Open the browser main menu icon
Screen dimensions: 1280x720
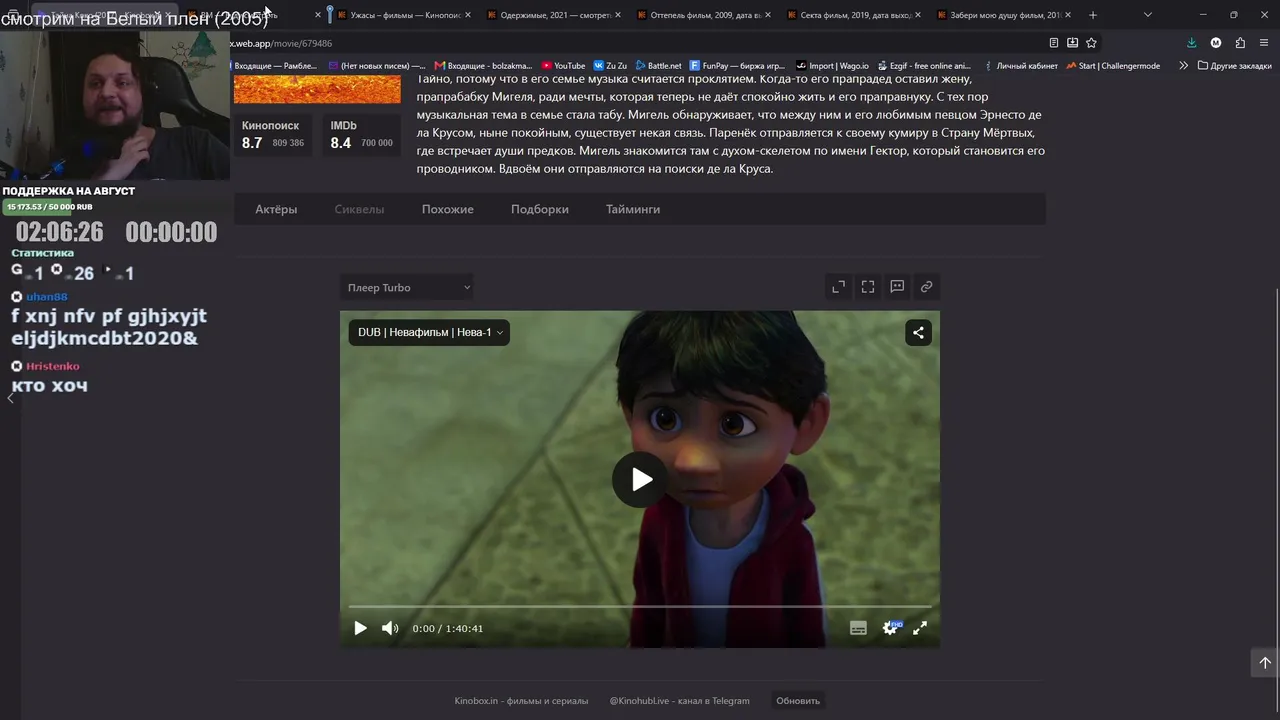1265,43
